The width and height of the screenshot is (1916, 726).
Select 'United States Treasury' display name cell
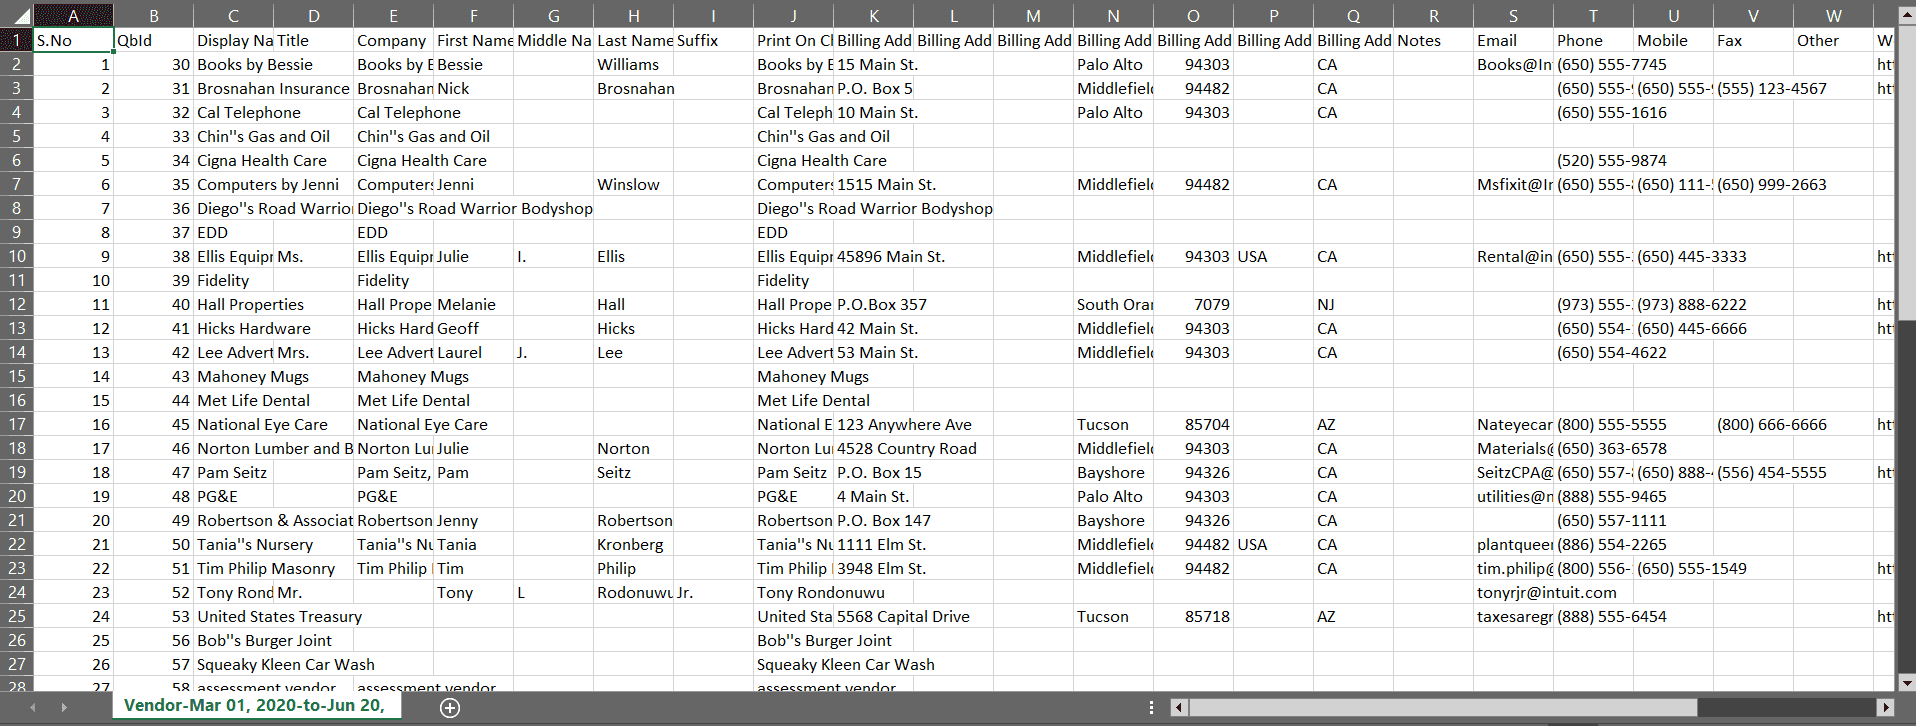[x=233, y=616]
